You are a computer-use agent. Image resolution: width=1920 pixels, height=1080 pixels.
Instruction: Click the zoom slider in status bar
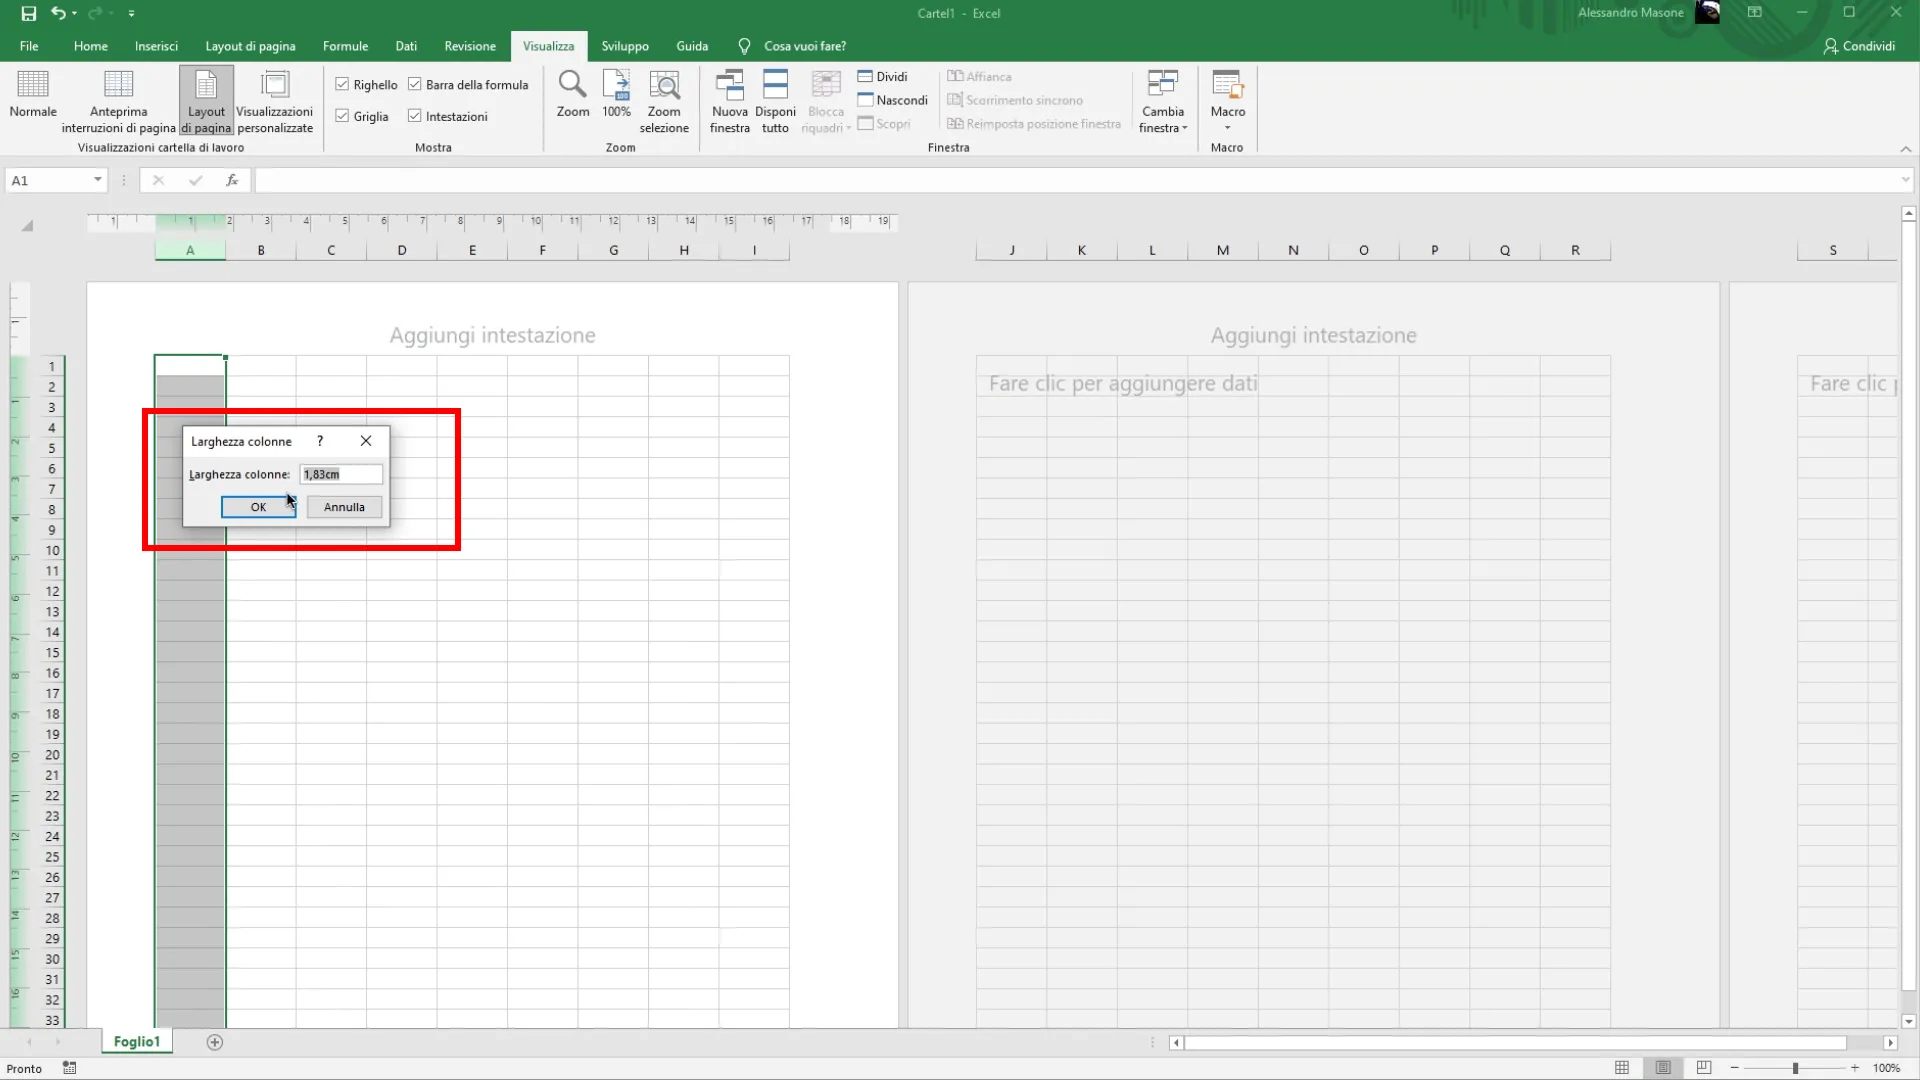point(1795,1068)
